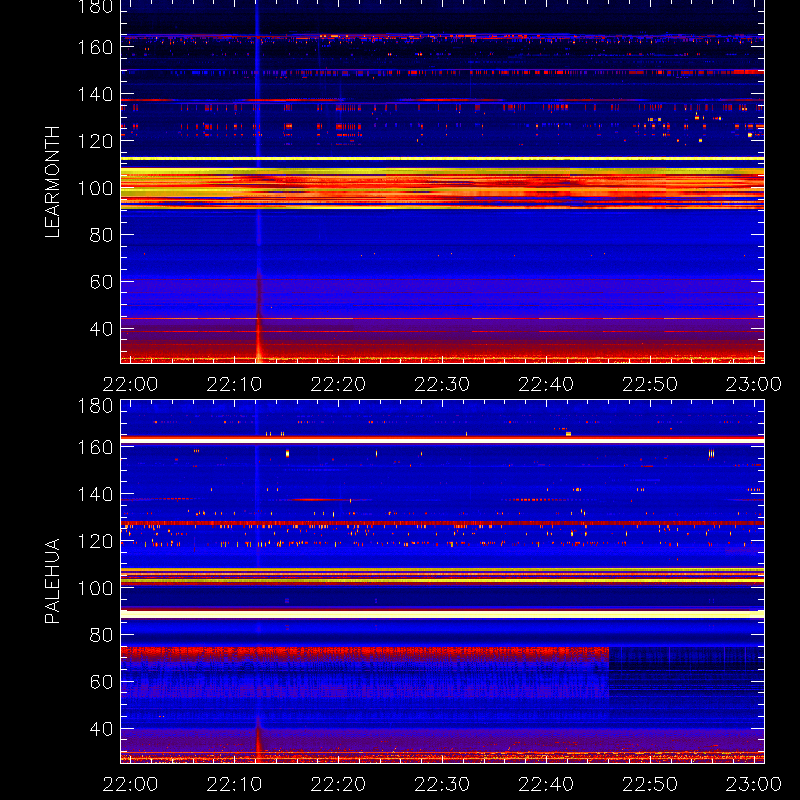800x800 pixels.
Task: Pick the 80 frequency tick on Palehua plot
Action: [x=101, y=635]
